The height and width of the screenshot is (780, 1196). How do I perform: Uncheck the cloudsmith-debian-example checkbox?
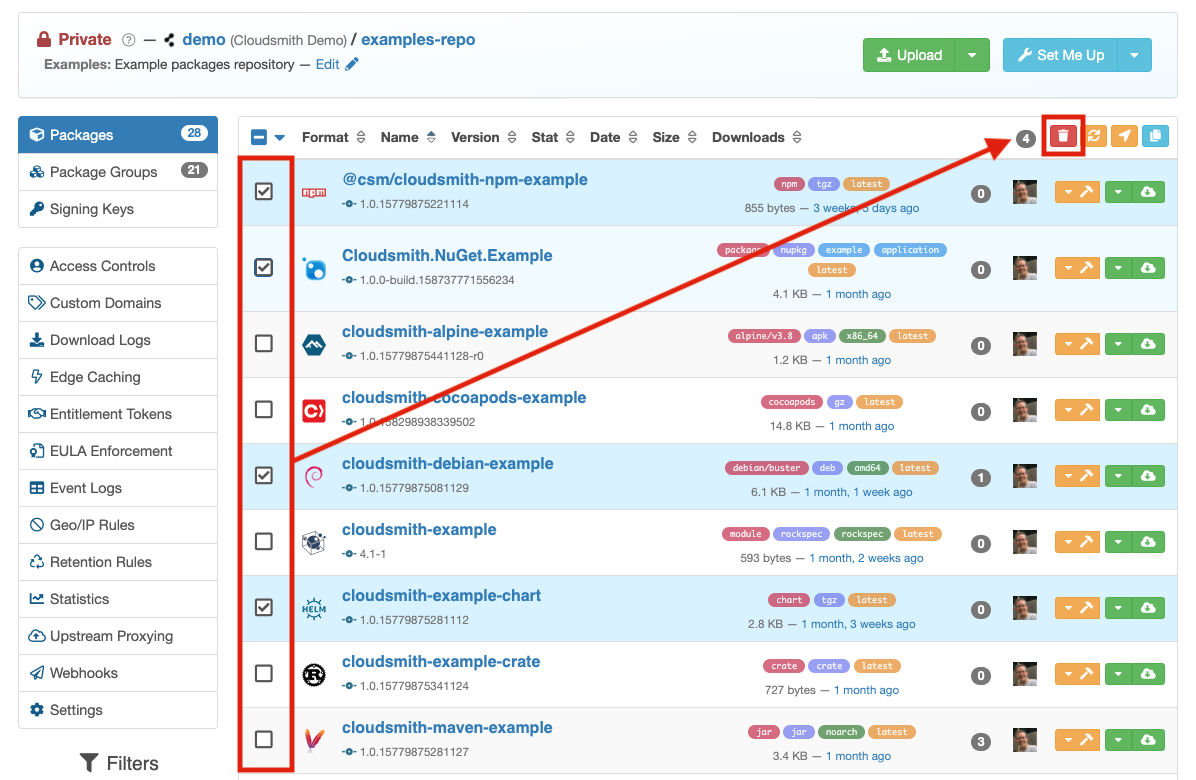pyautogui.click(x=264, y=476)
